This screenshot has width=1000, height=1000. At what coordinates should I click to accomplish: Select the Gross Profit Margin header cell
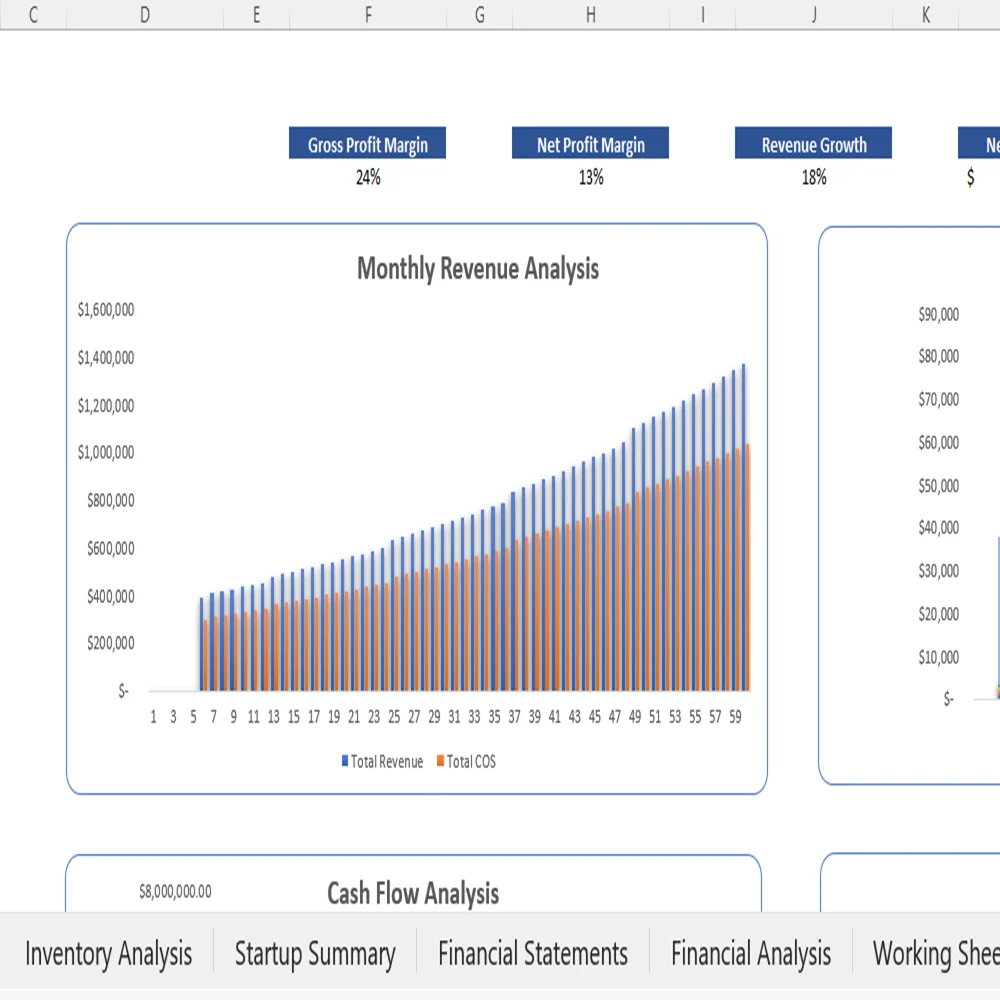(x=367, y=143)
